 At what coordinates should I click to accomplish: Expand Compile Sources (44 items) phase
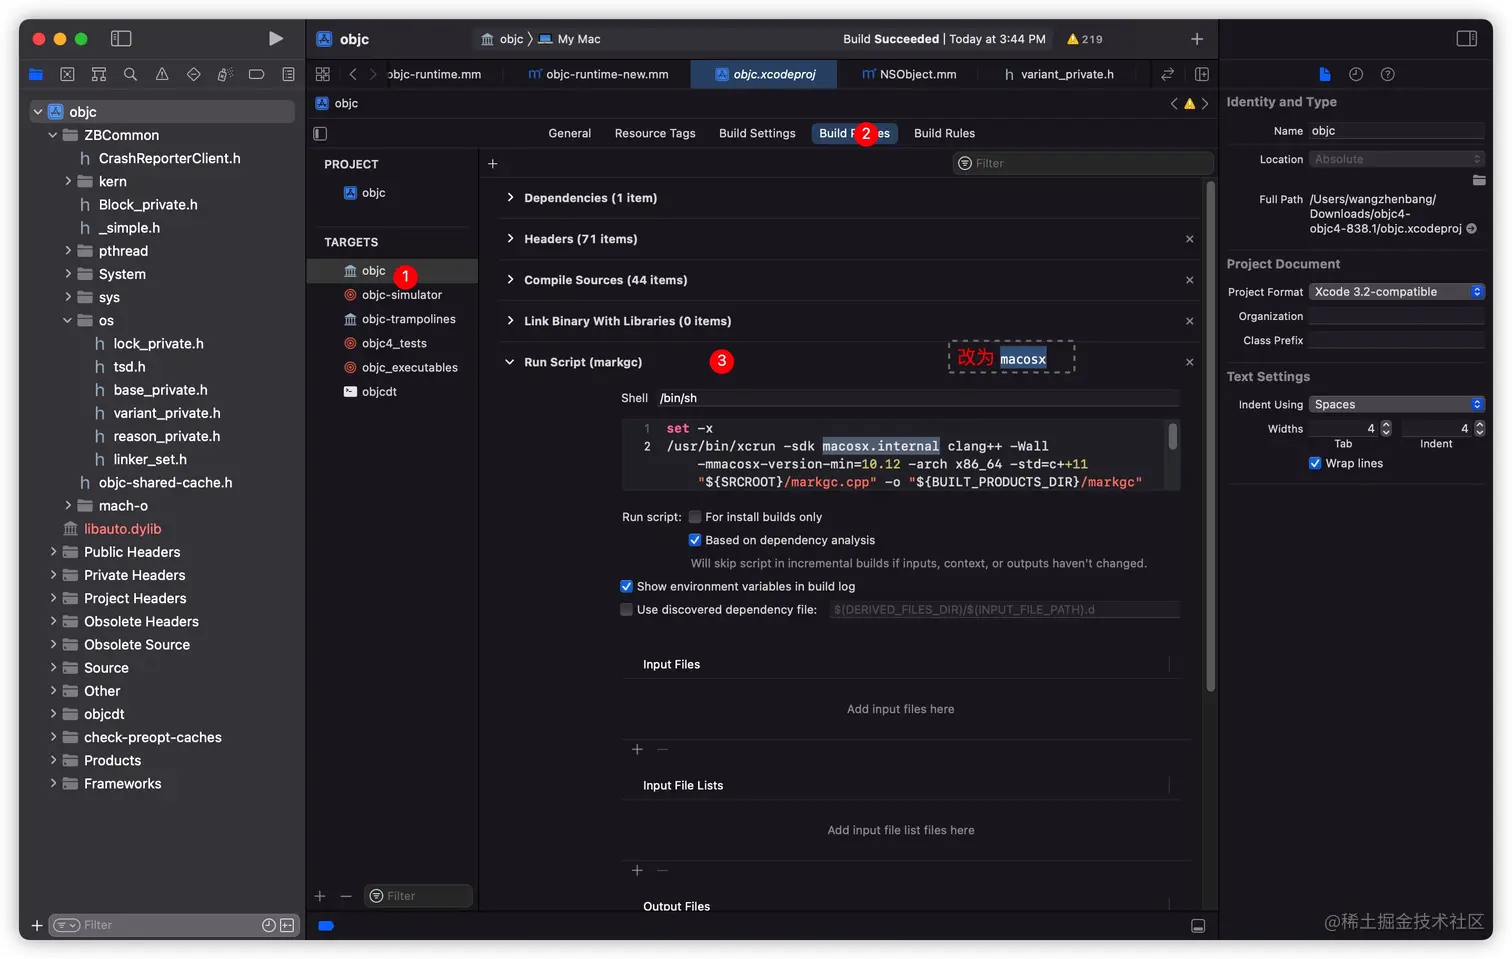(510, 280)
